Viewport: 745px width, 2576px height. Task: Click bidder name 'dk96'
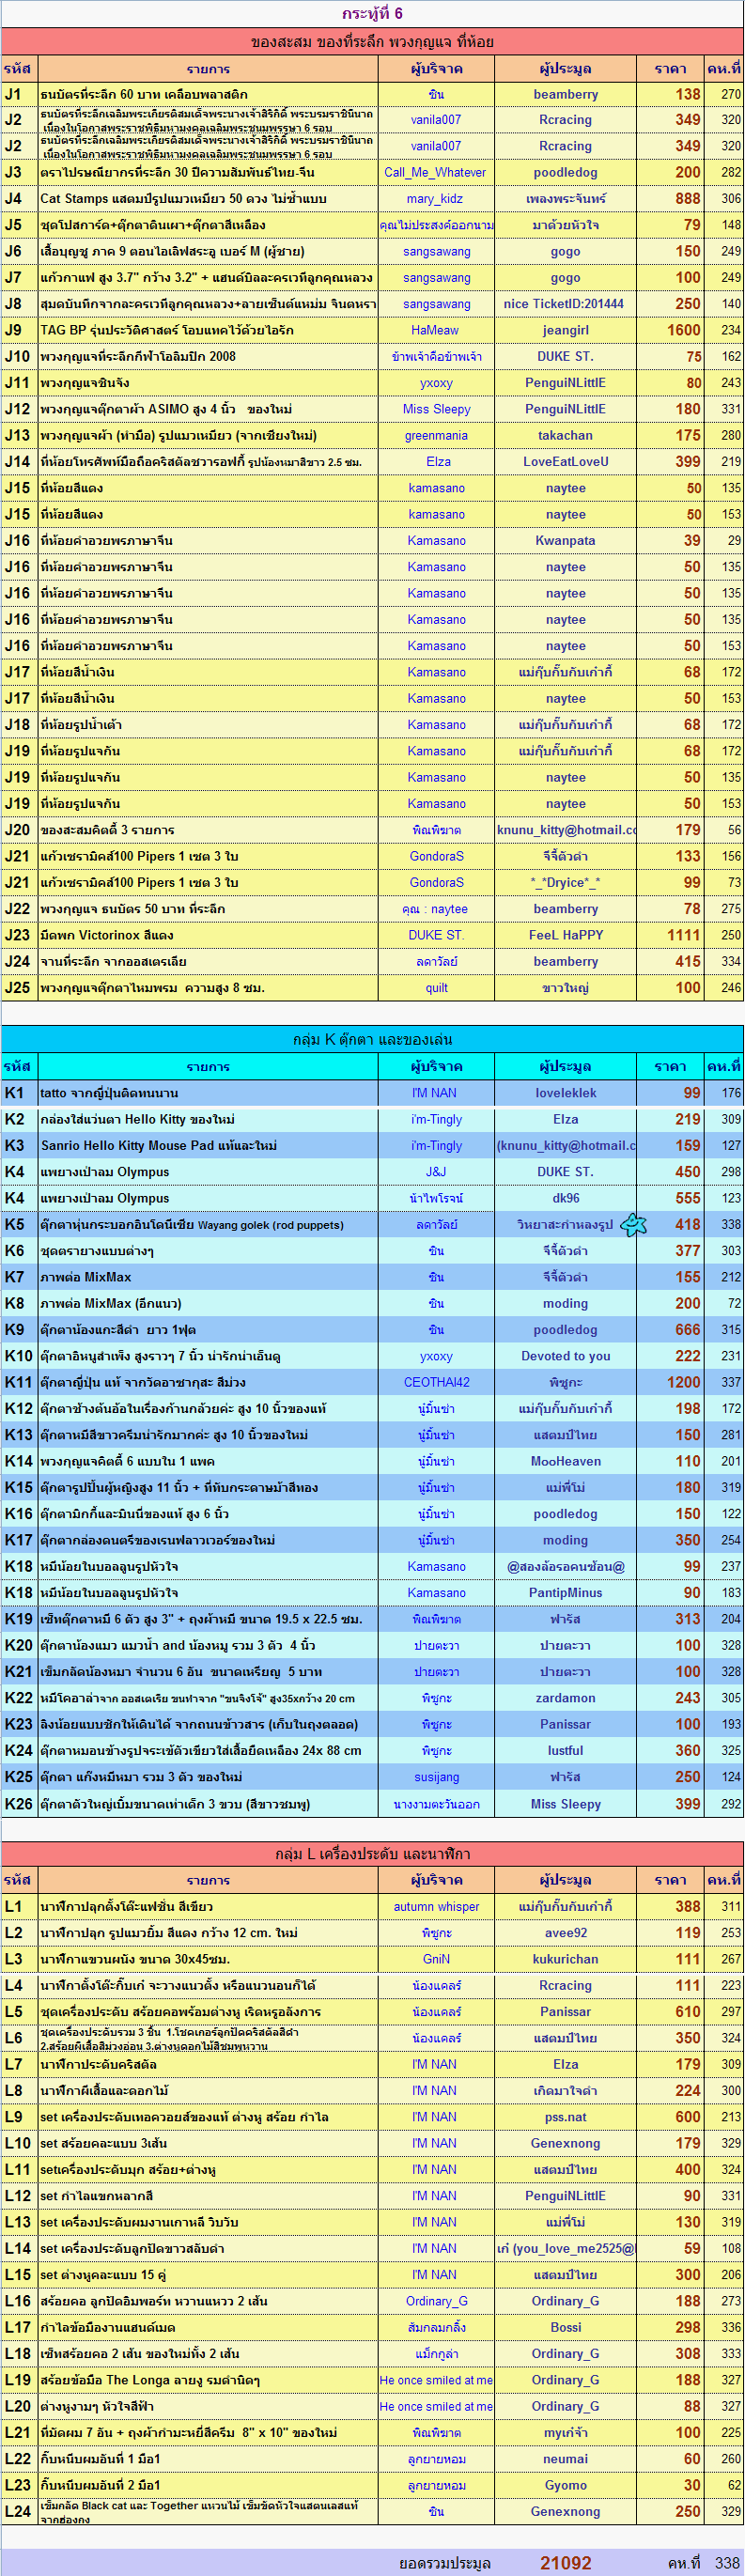pyautogui.click(x=565, y=1198)
